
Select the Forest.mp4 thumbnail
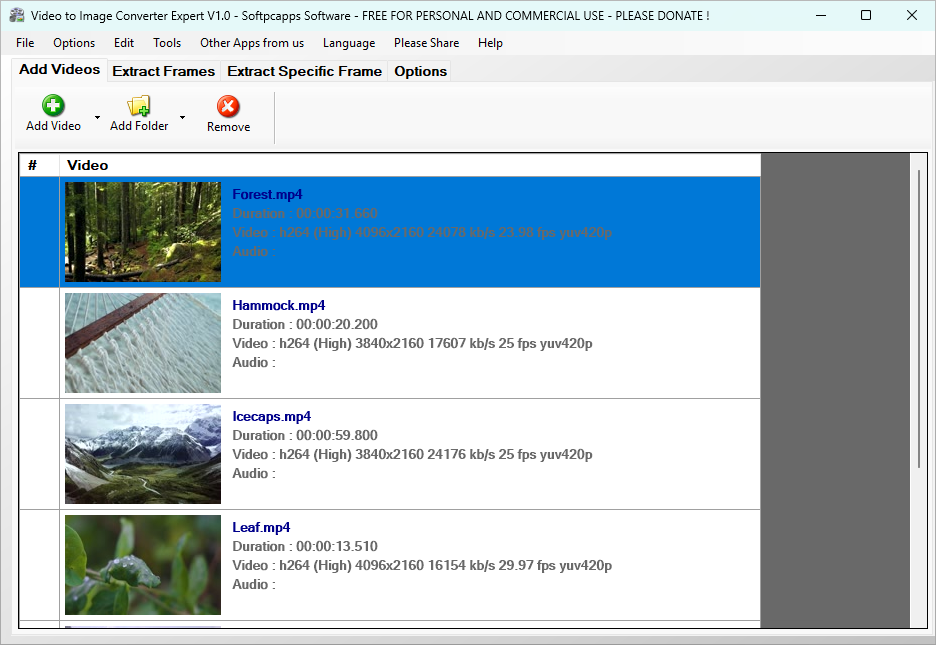[x=143, y=232]
